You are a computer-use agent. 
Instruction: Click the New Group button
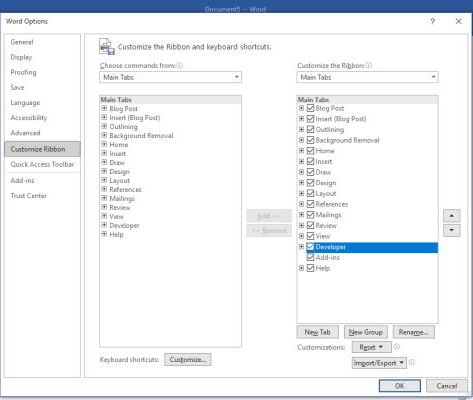(366, 332)
